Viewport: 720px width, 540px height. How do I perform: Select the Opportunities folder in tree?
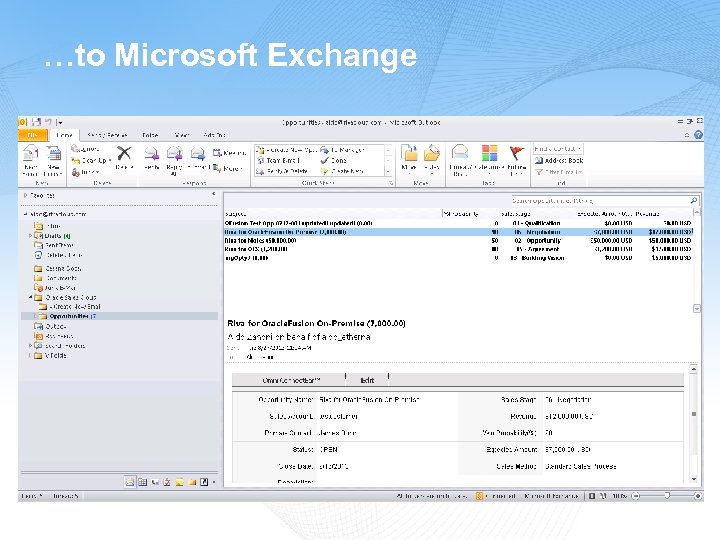(x=119, y=316)
